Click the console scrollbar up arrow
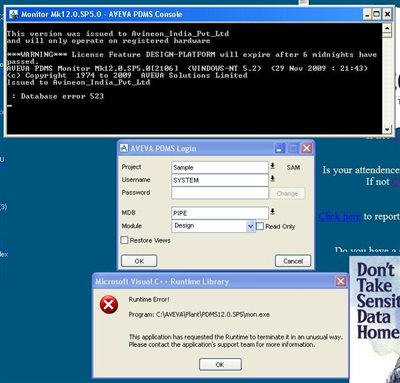Viewport: 400px width, 383px height. click(387, 28)
